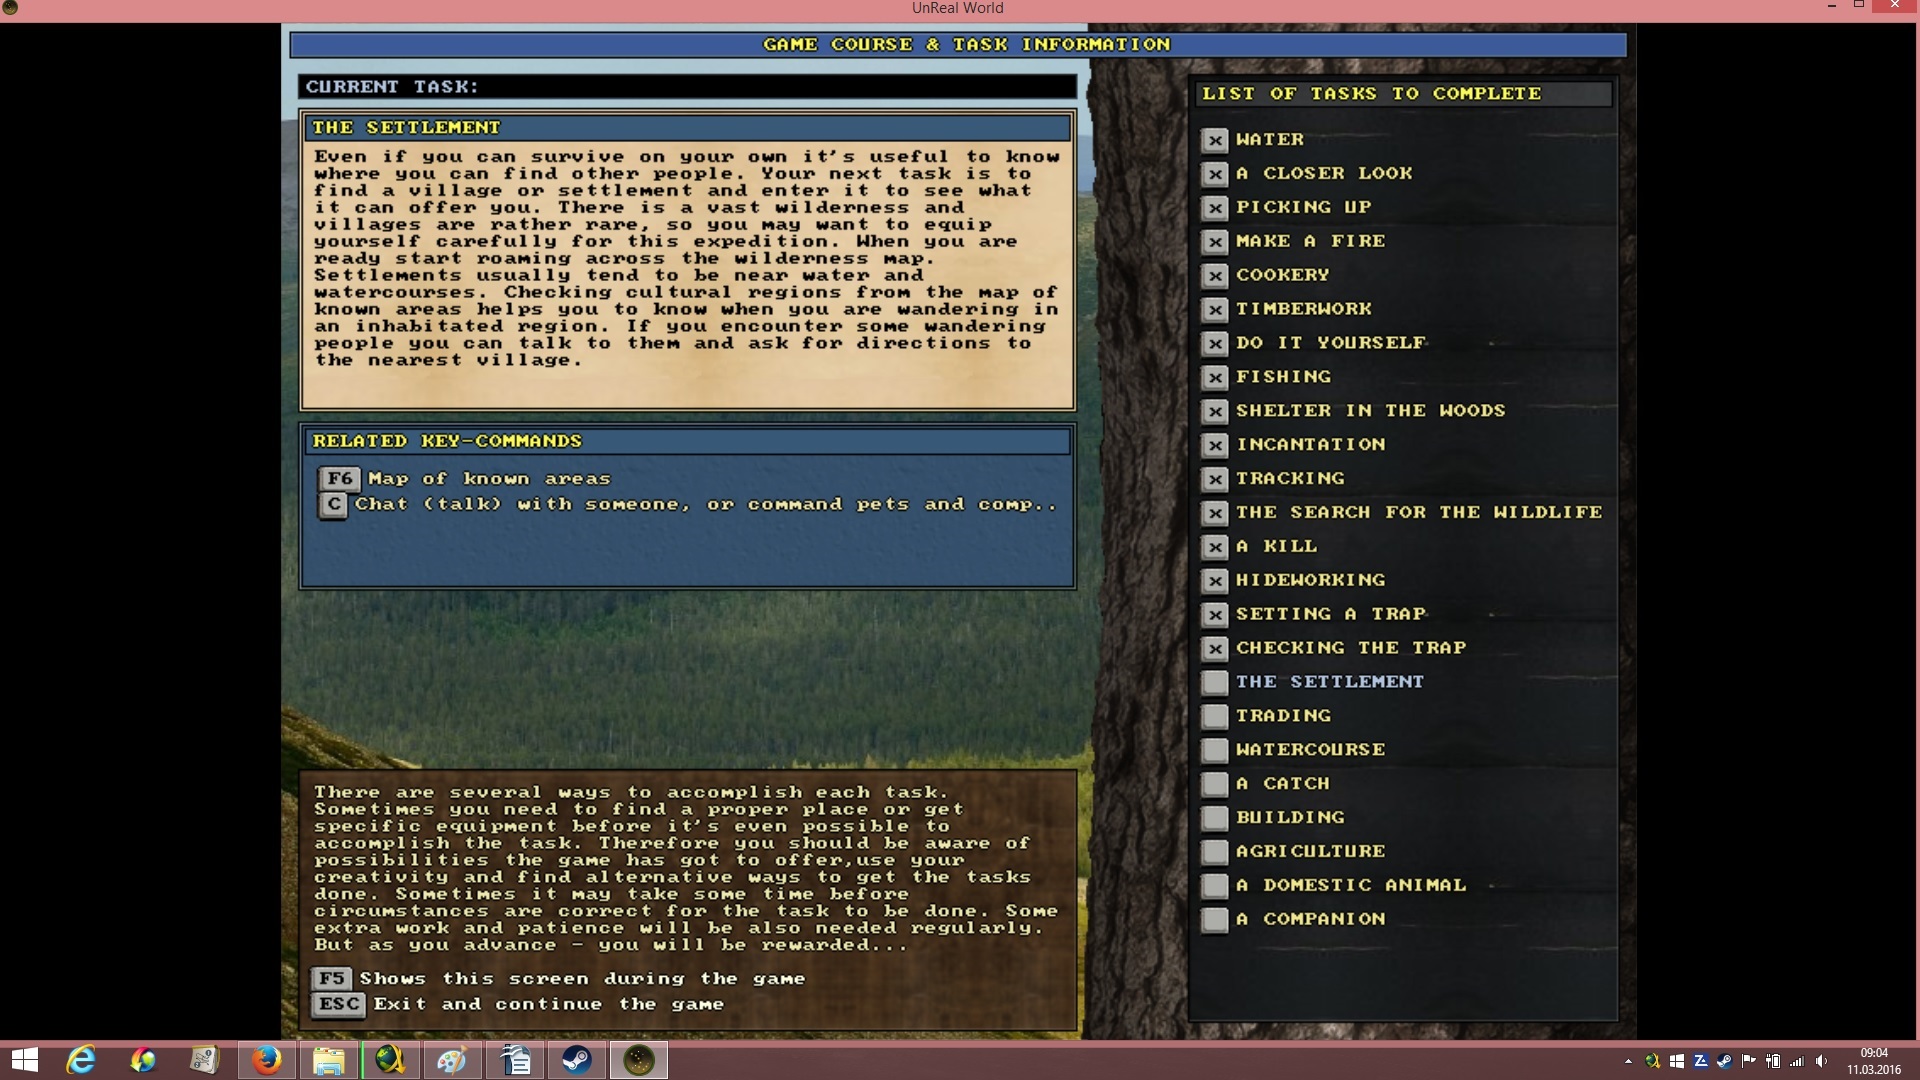Open Firefox from the taskbar
1920x1080 pixels.
(x=266, y=1060)
